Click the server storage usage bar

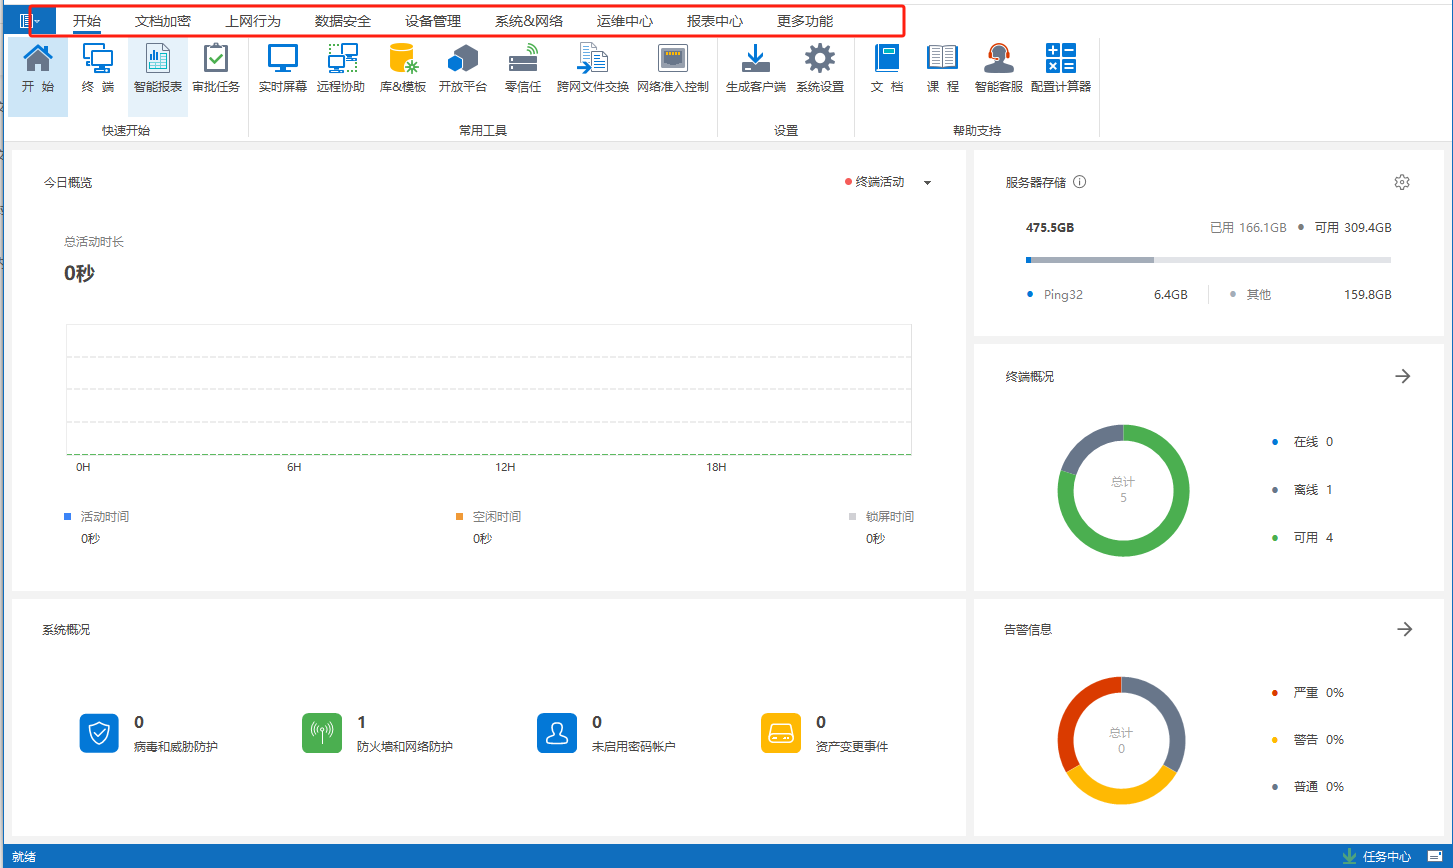click(1208, 260)
